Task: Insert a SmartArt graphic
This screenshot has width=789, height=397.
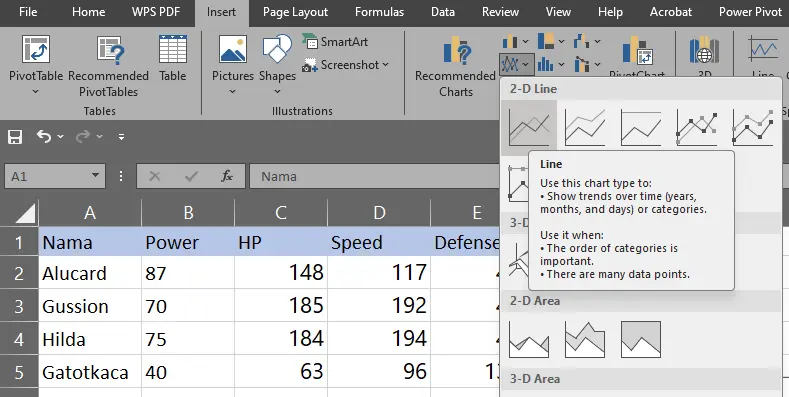Action: point(335,42)
